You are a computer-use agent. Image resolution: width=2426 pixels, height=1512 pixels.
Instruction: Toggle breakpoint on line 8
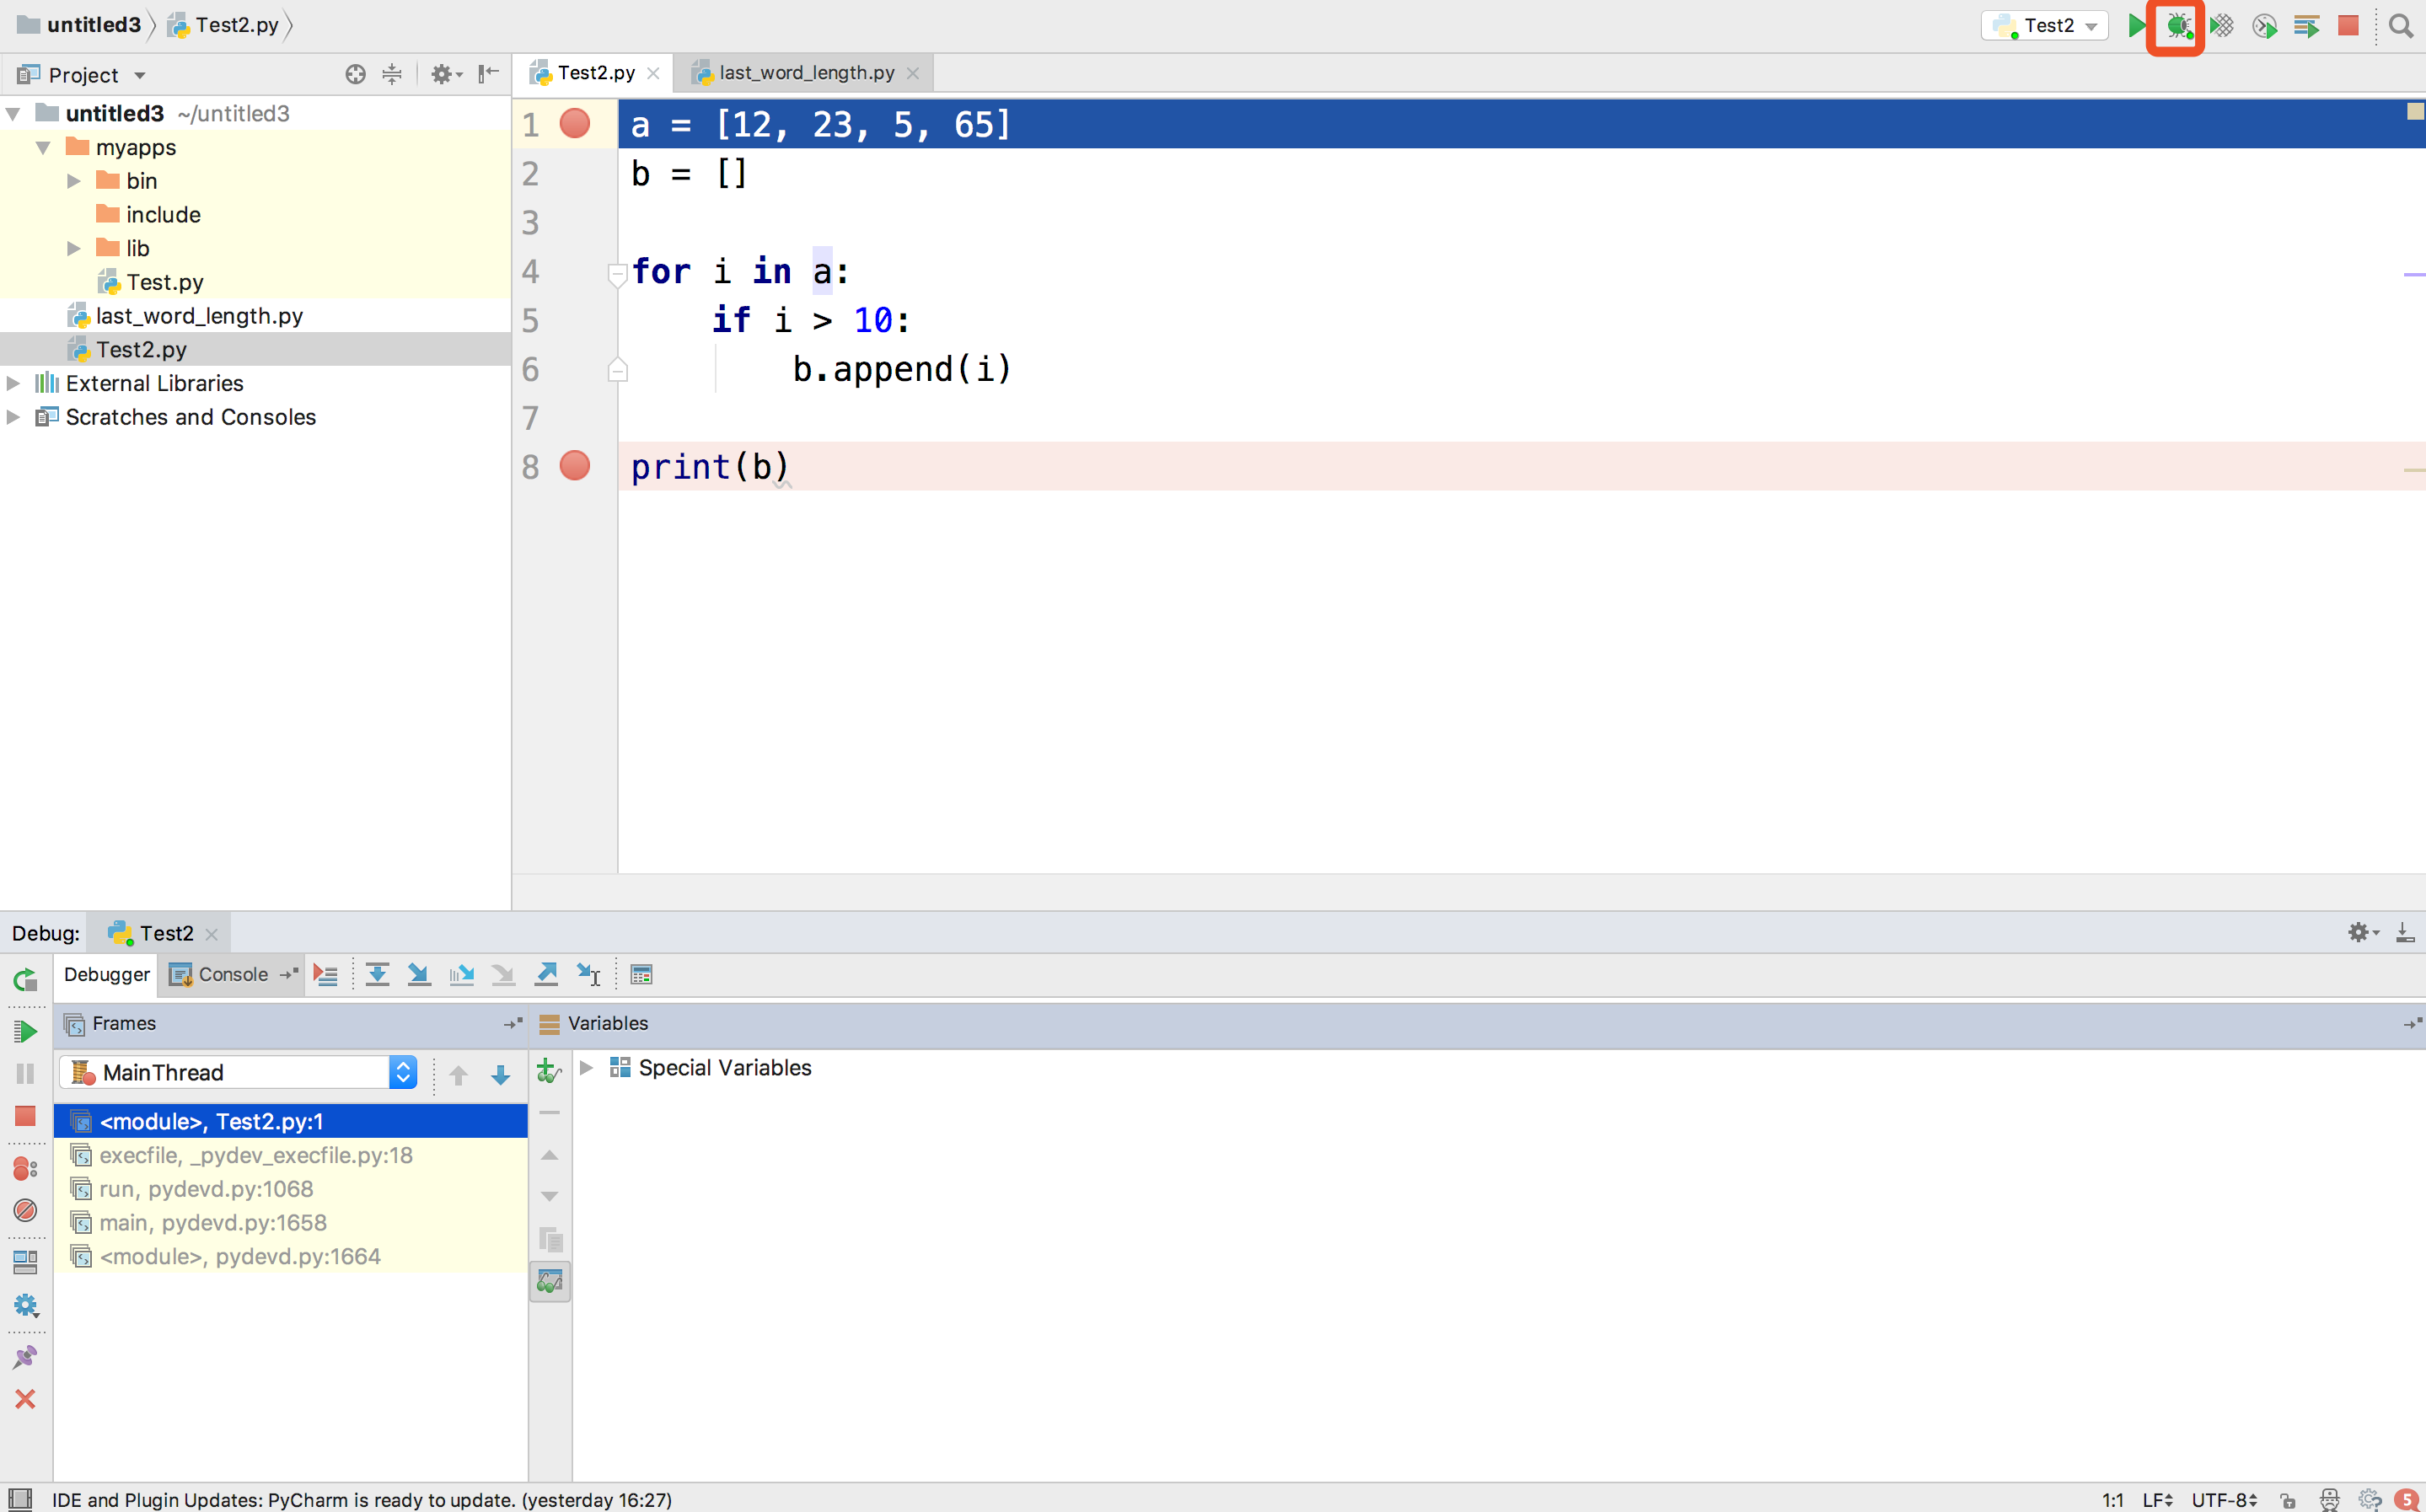[x=575, y=466]
